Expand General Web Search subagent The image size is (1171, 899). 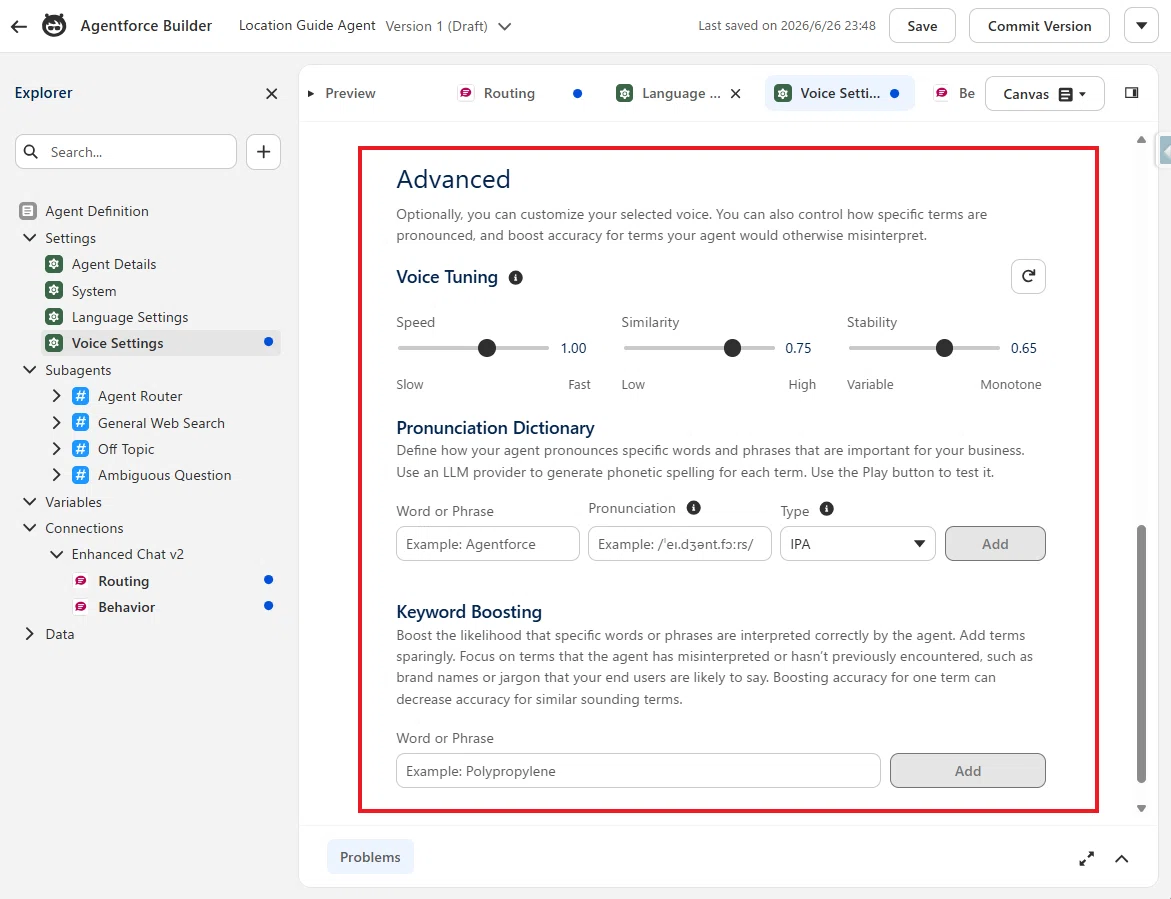56,423
